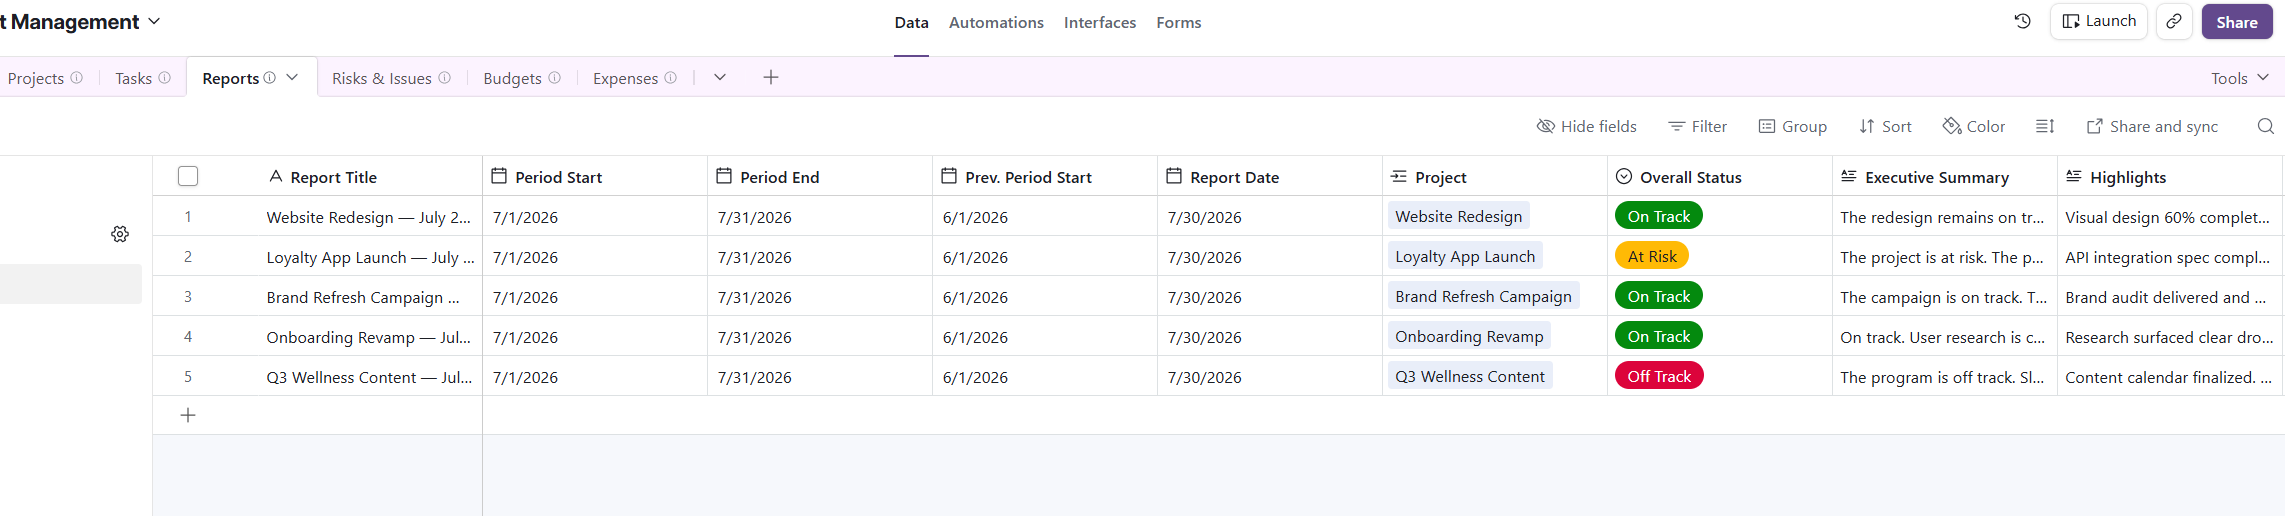2285x516 pixels.
Task: Switch to the Automations tab
Action: 996,22
